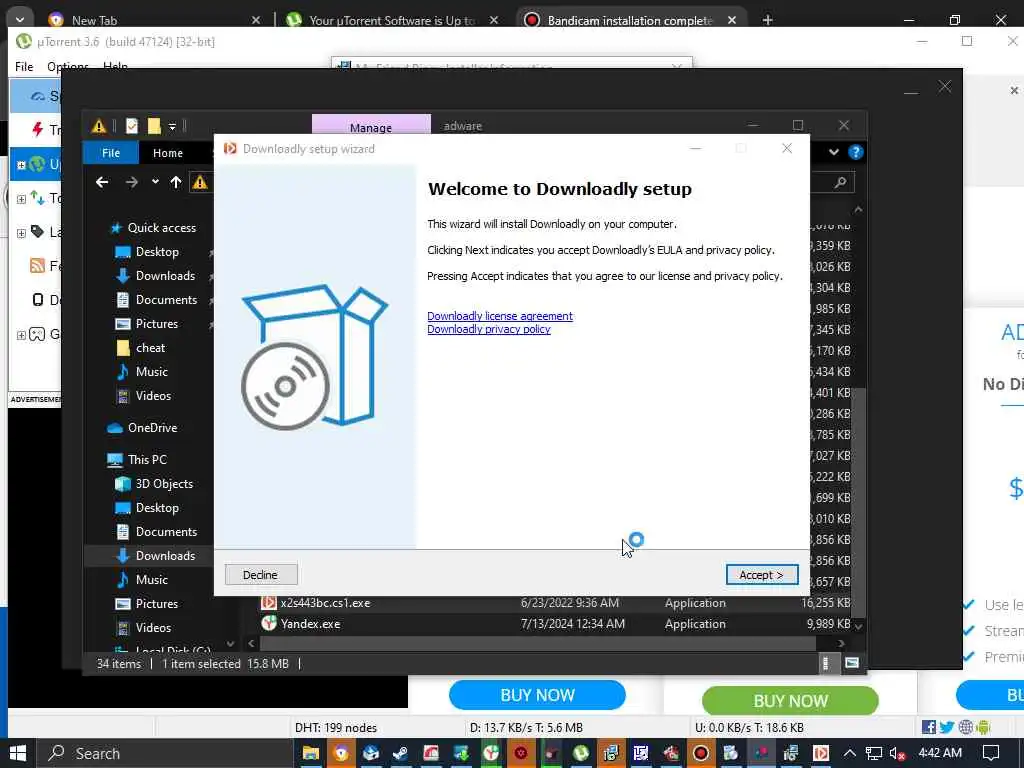Open a new browser tab
Viewport: 1024px width, 768px height.
point(767,20)
